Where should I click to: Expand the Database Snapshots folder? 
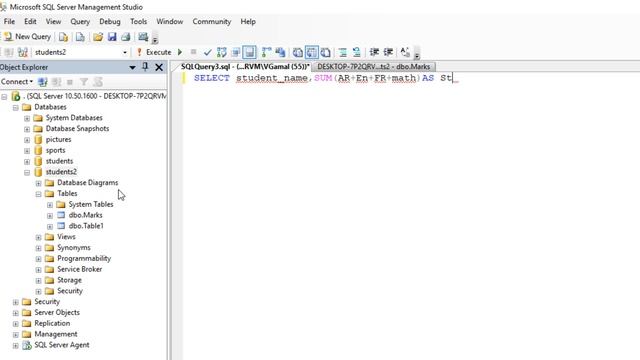point(27,129)
